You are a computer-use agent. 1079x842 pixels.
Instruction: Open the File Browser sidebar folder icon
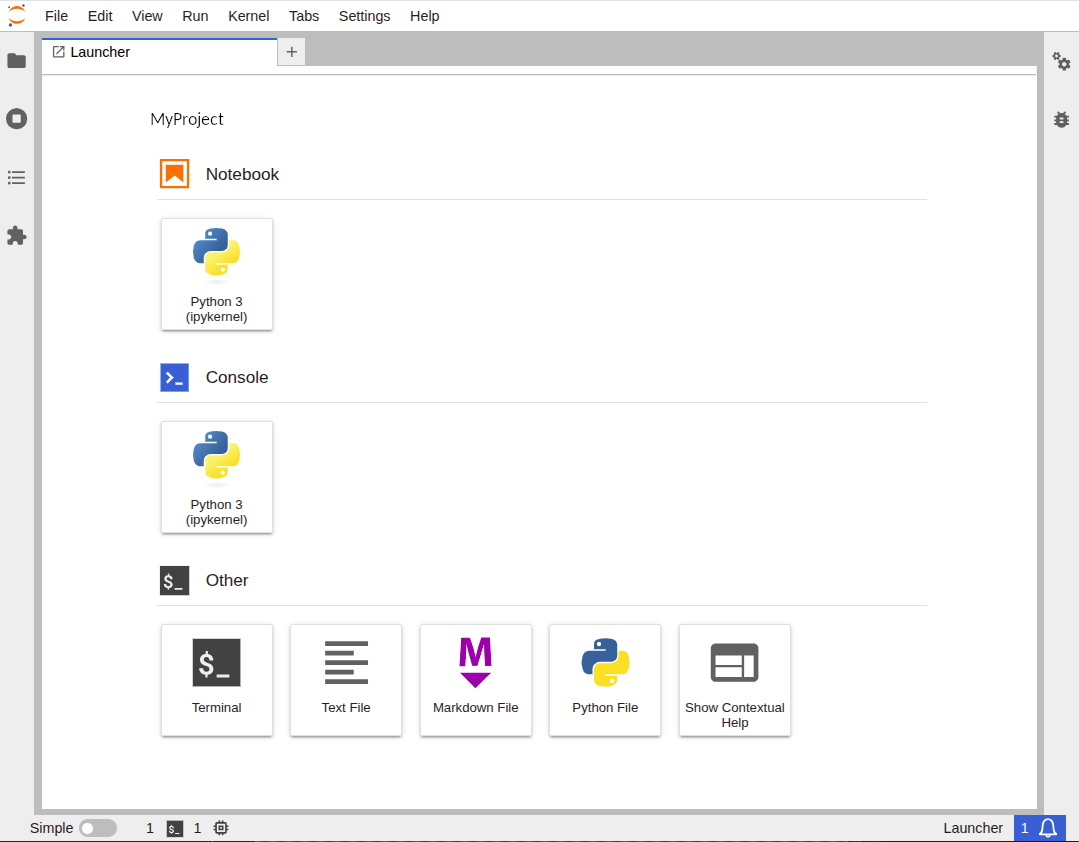coord(16,61)
